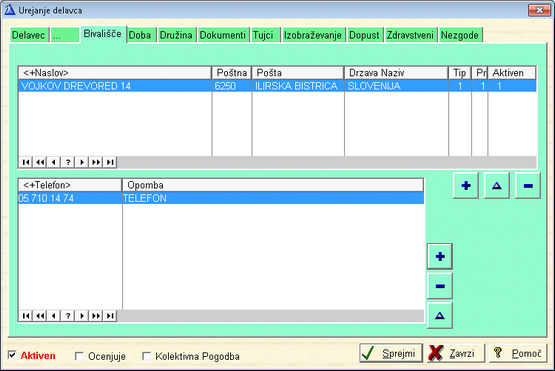This screenshot has height=371, width=555.
Task: Switch to the Dopust tab
Action: click(x=365, y=35)
